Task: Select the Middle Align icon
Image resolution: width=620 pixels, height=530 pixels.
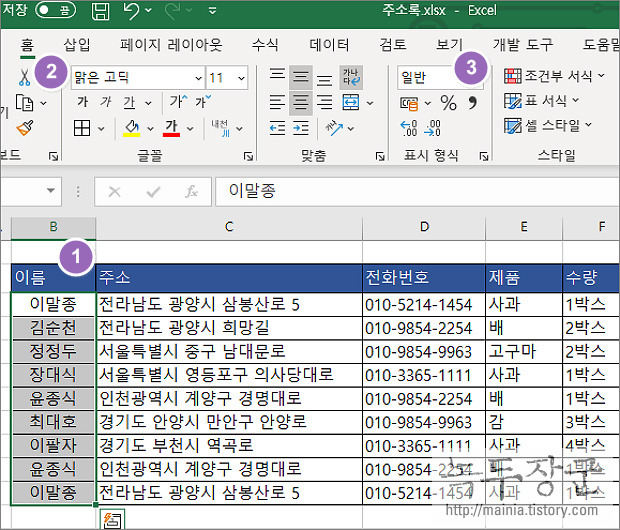Action: click(x=301, y=77)
